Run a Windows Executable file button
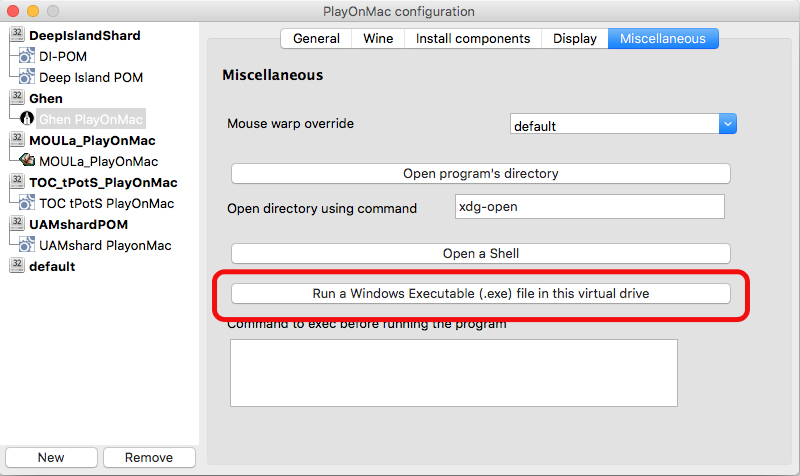800x476 pixels. [x=481, y=293]
